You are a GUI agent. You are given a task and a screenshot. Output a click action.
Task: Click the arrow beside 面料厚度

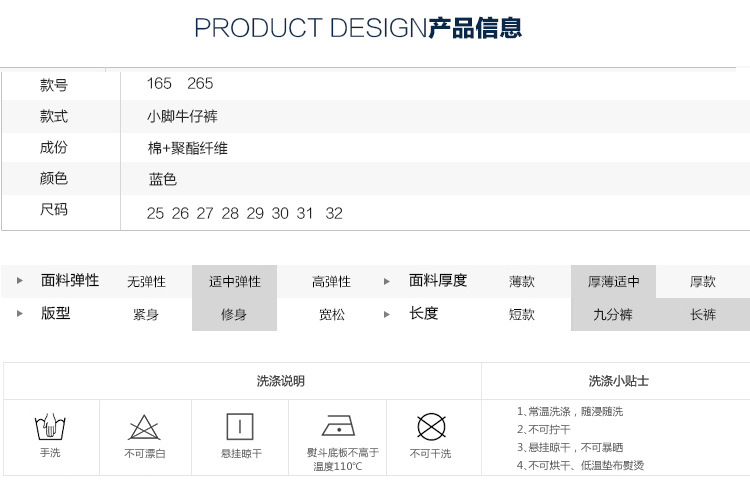[387, 281]
